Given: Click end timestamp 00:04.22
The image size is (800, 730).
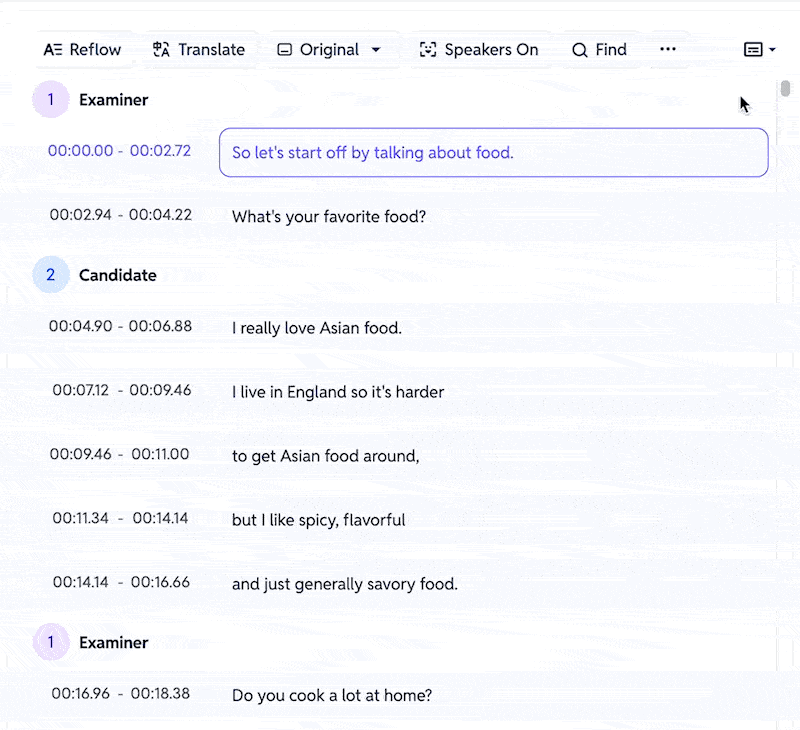Looking at the screenshot, I should (160, 215).
